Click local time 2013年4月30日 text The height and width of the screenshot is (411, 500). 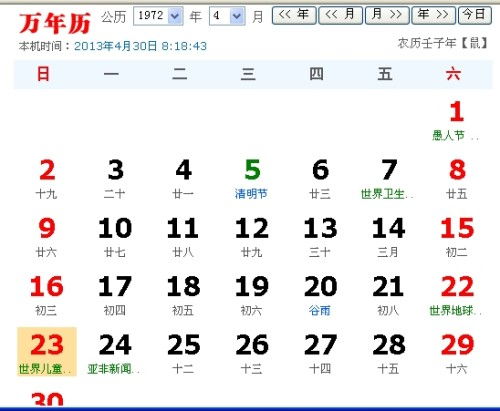click(x=140, y=46)
